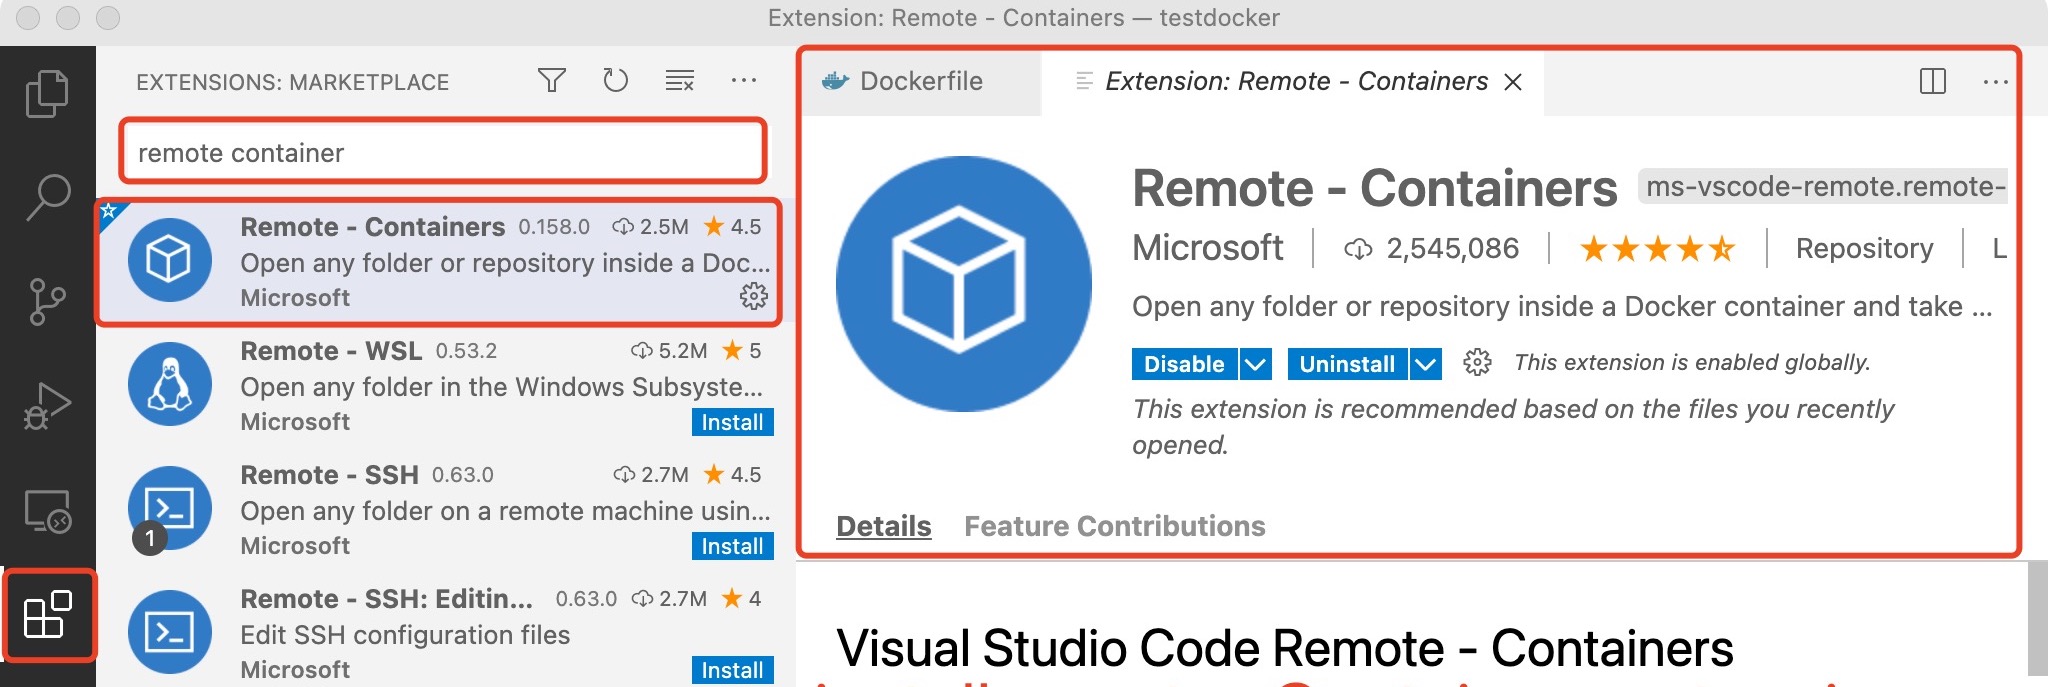Click the details page vertical scrollbar
2048x687 pixels.
(x=2037, y=617)
